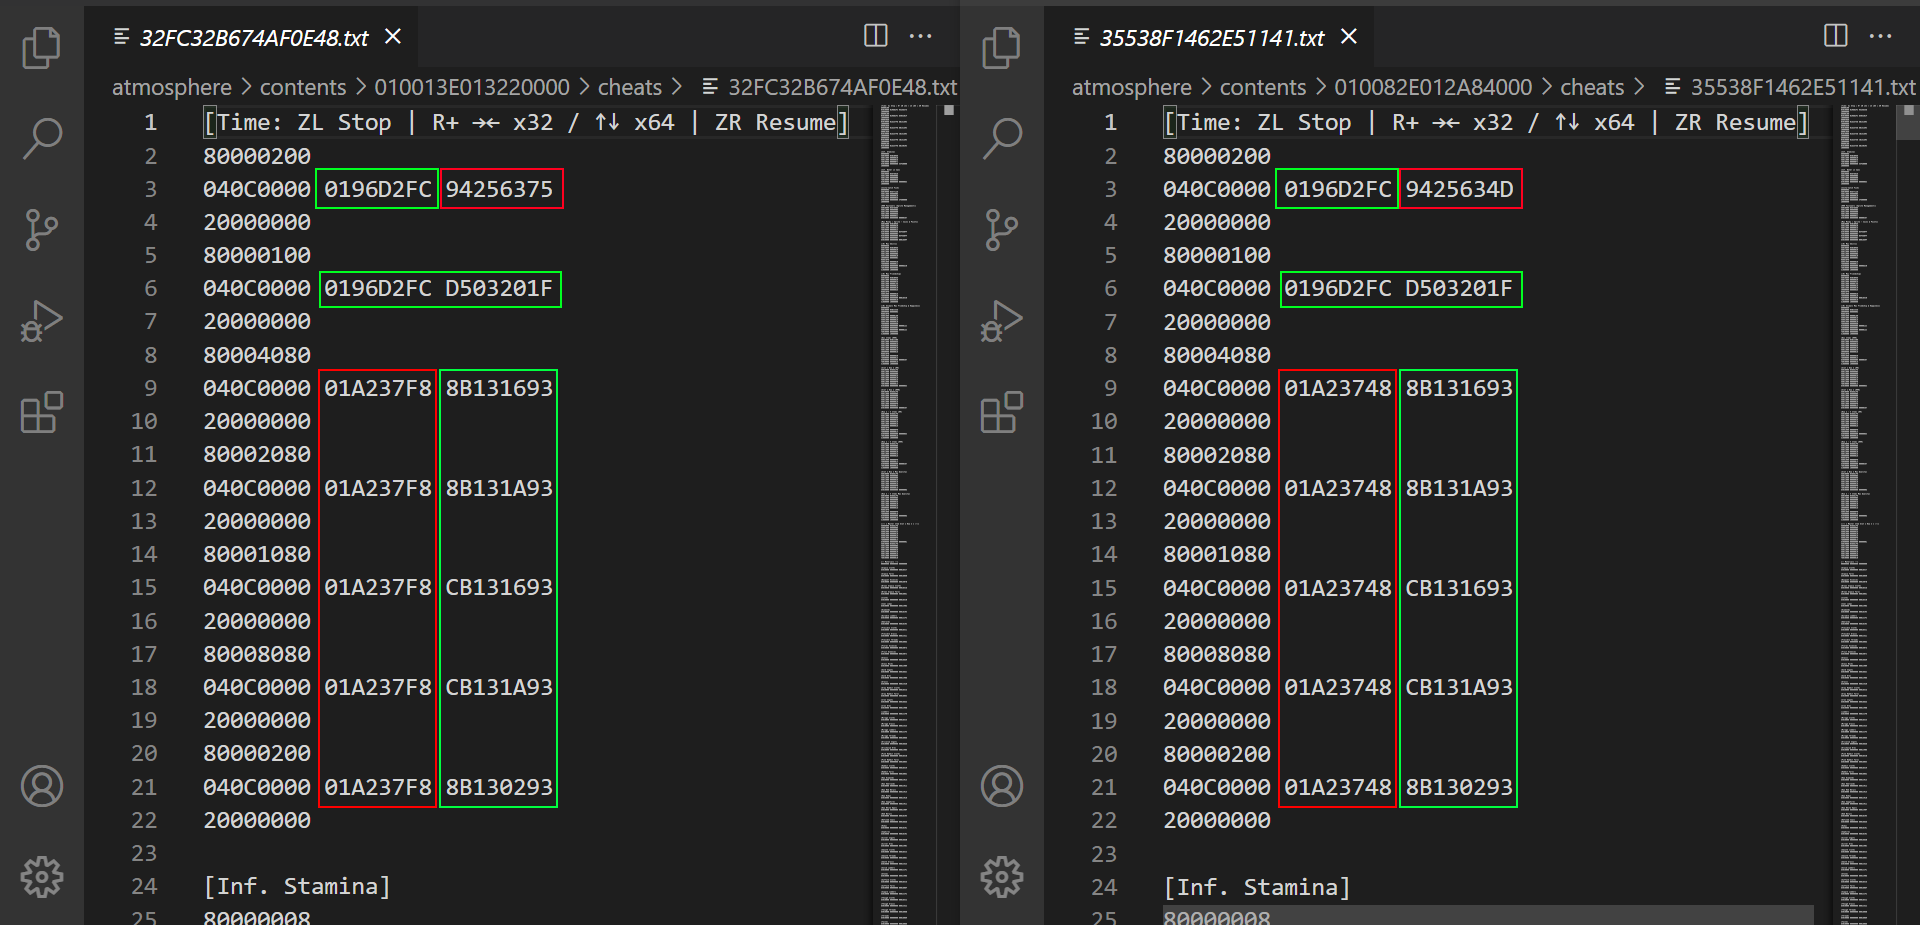This screenshot has width=1920, height=925.
Task: Open Run and Debug in right window
Action: [1001, 321]
